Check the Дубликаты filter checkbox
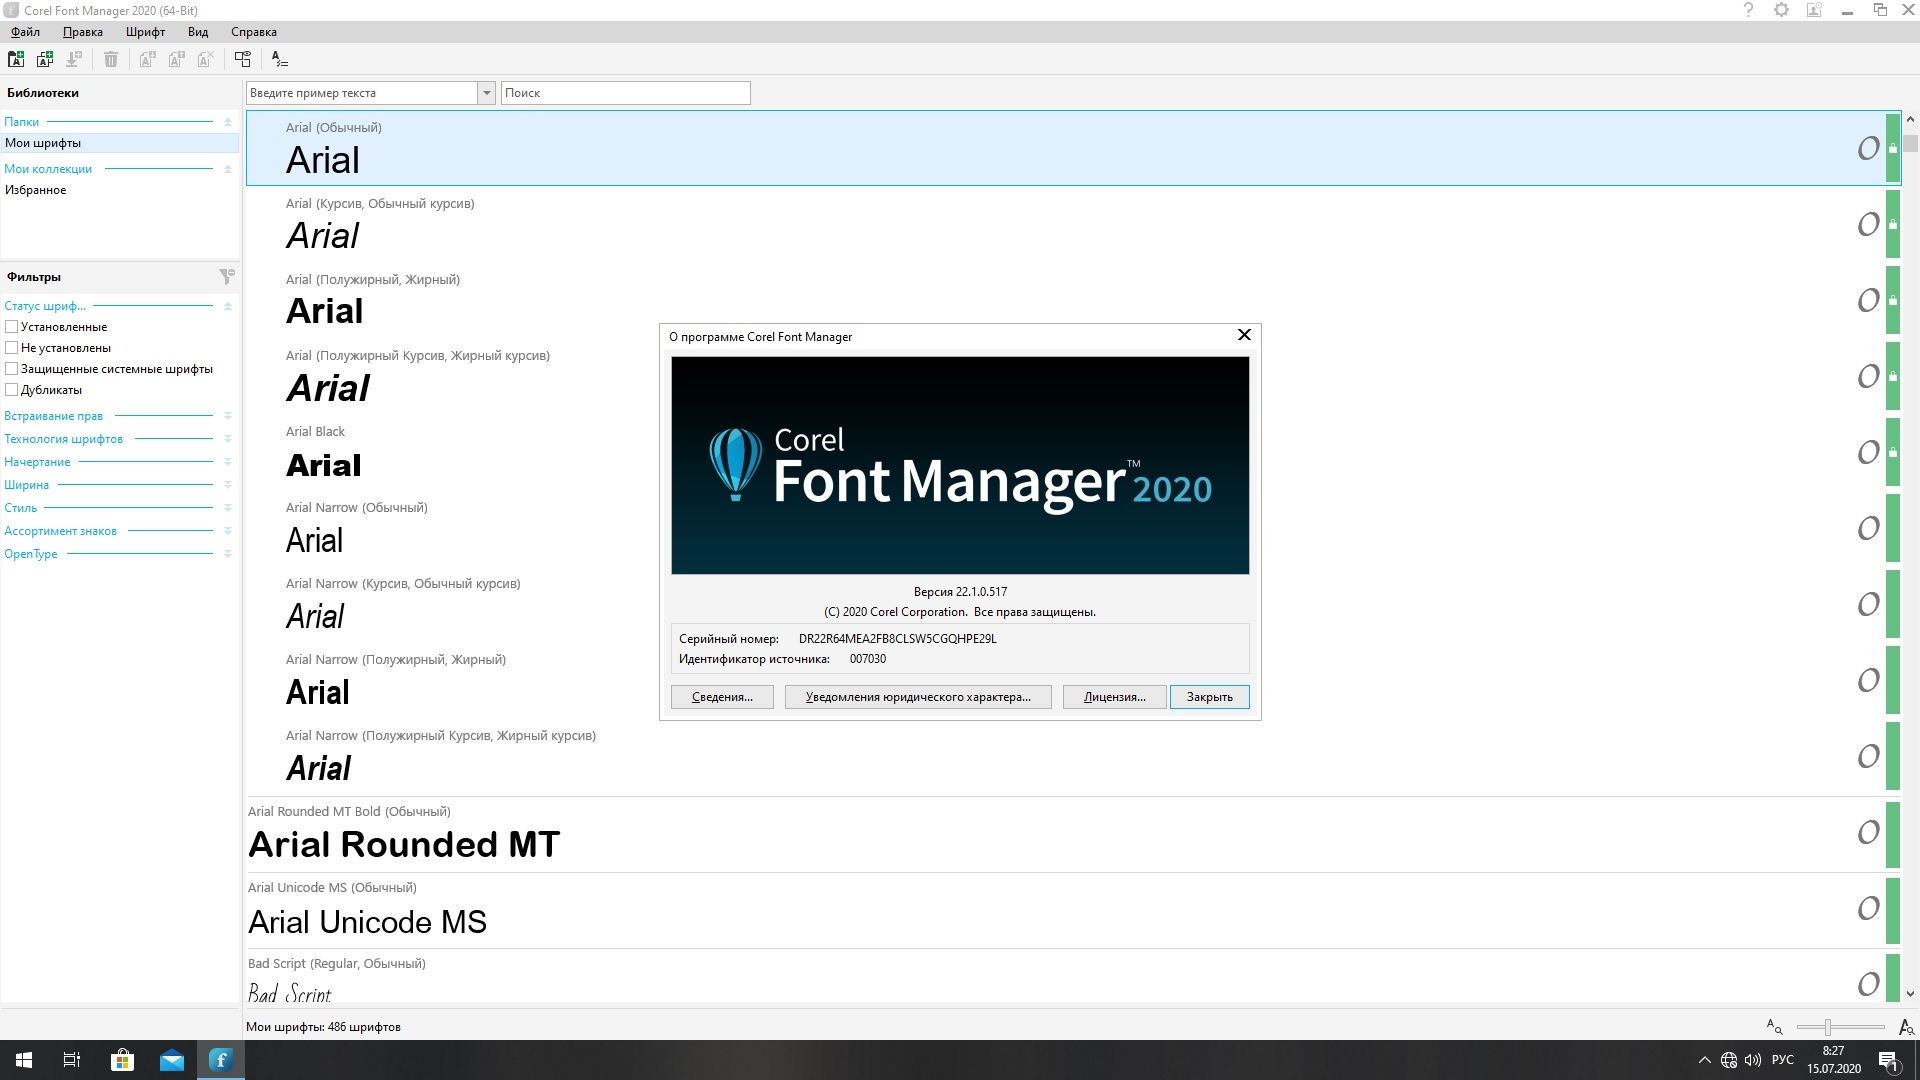Screen dimensions: 1920x1080 coord(12,390)
